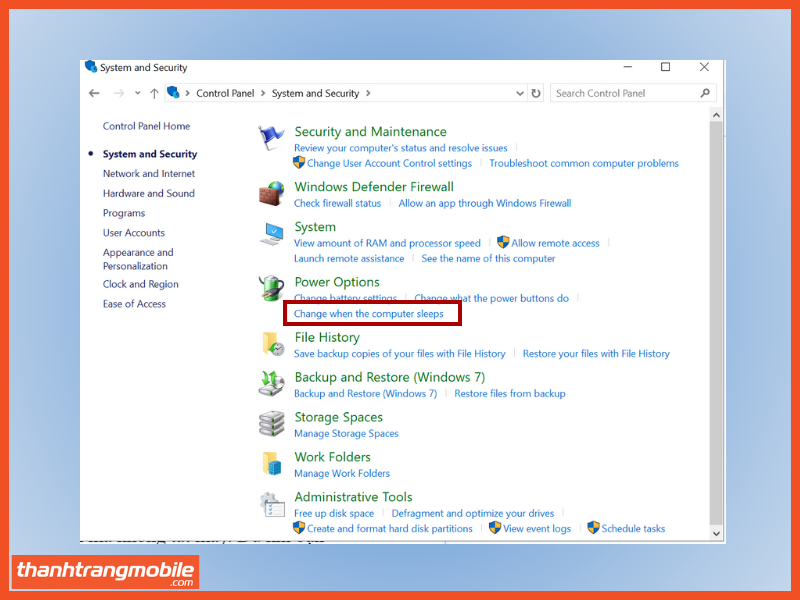The height and width of the screenshot is (600, 800).
Task: Click Manage Work Folders link
Action: click(342, 473)
